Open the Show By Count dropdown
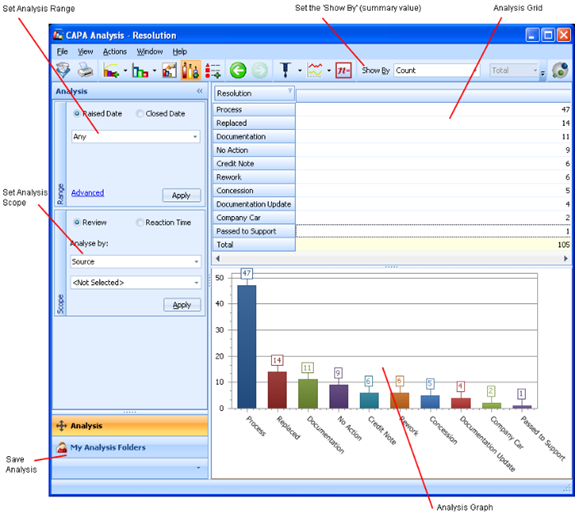575x517 pixels. point(436,70)
